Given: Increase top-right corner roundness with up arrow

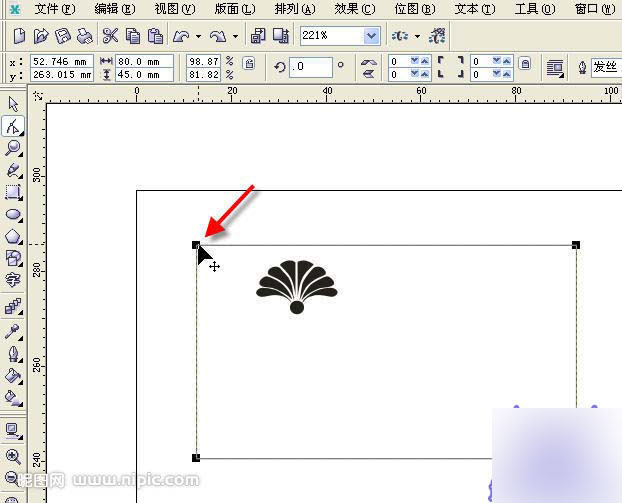Looking at the screenshot, I should [507, 61].
